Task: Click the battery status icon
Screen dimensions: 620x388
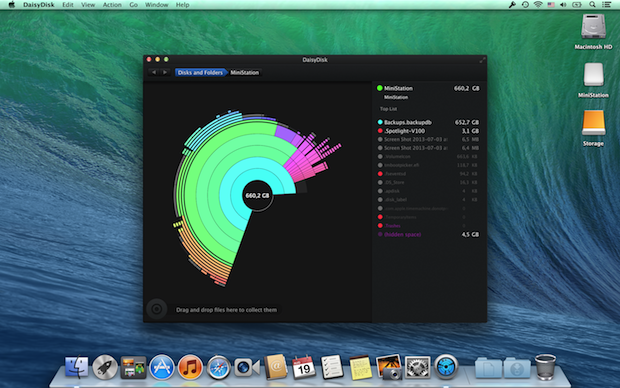Action: coord(577,5)
